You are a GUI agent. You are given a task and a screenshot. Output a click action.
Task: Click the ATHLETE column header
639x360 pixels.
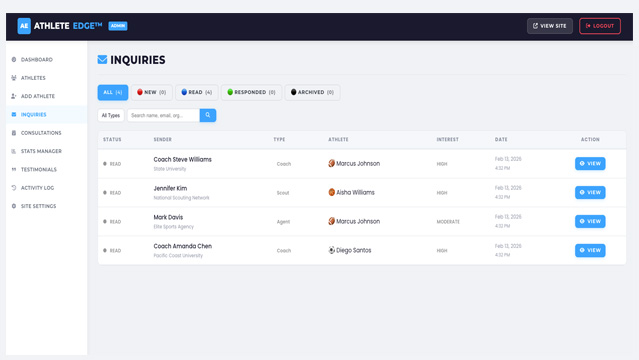[338, 139]
